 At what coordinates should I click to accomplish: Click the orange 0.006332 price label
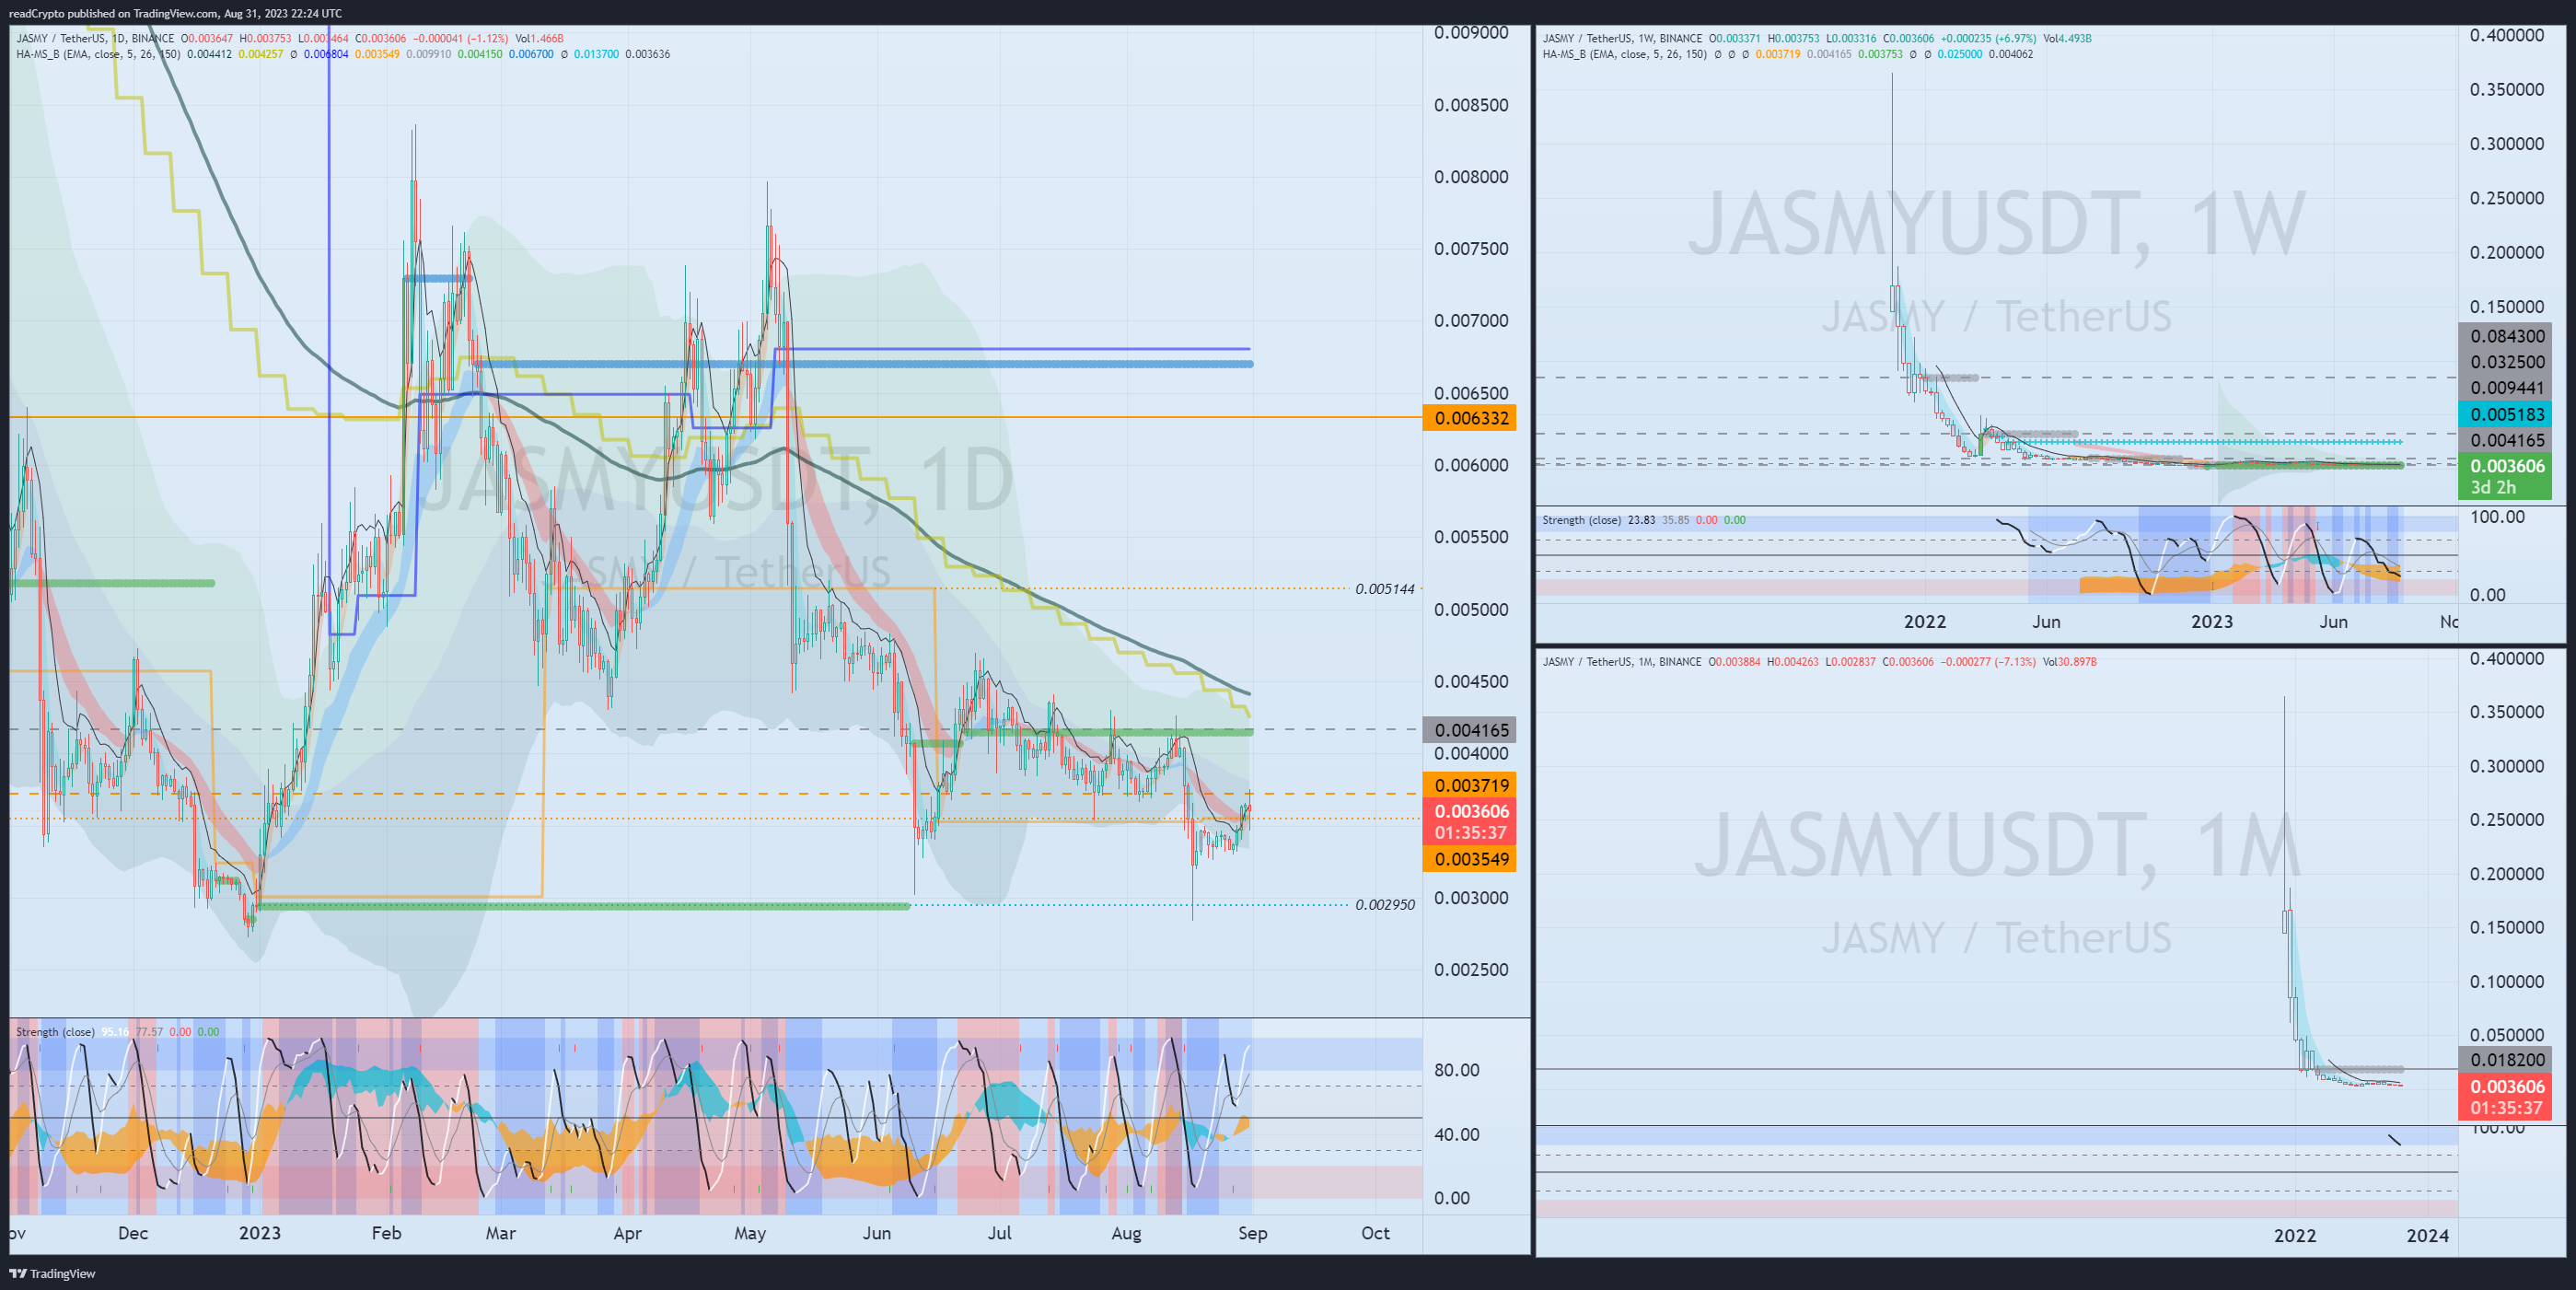(x=1469, y=418)
